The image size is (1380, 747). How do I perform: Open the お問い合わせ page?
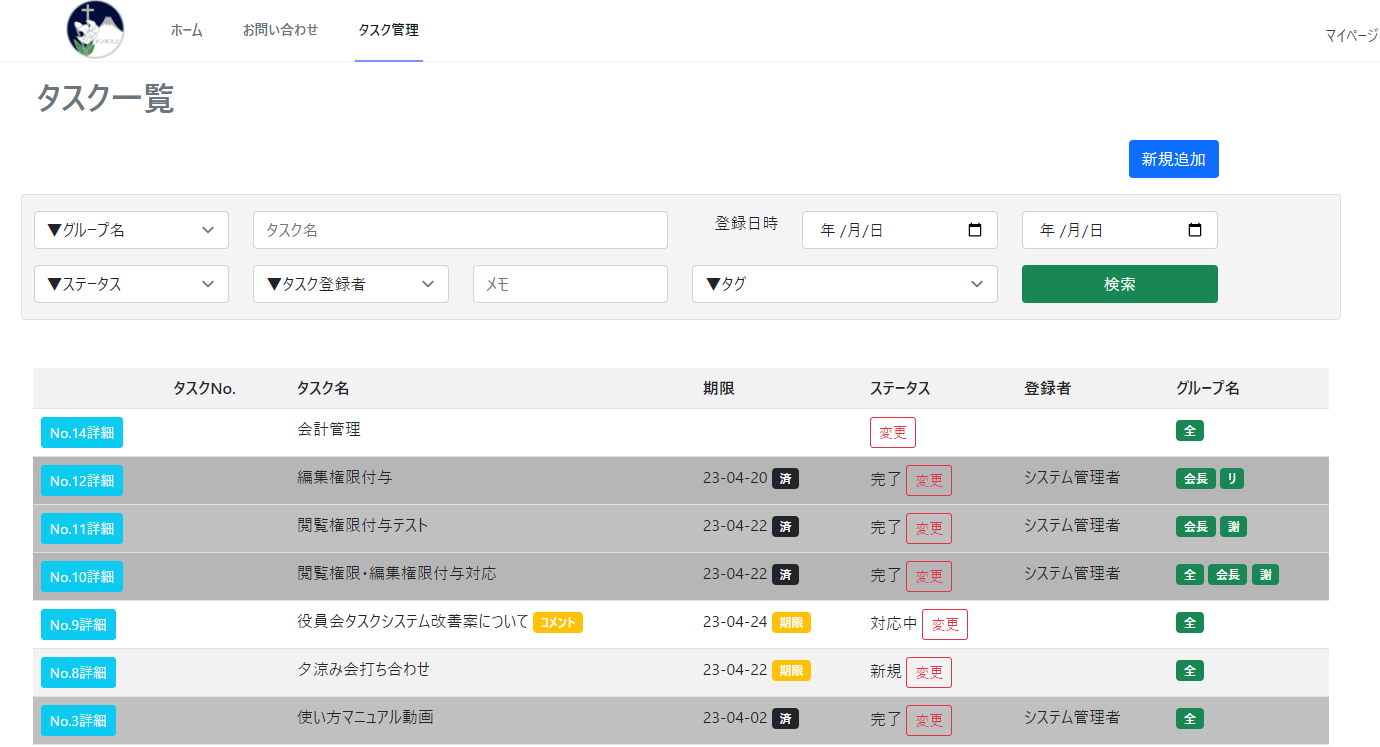280,30
